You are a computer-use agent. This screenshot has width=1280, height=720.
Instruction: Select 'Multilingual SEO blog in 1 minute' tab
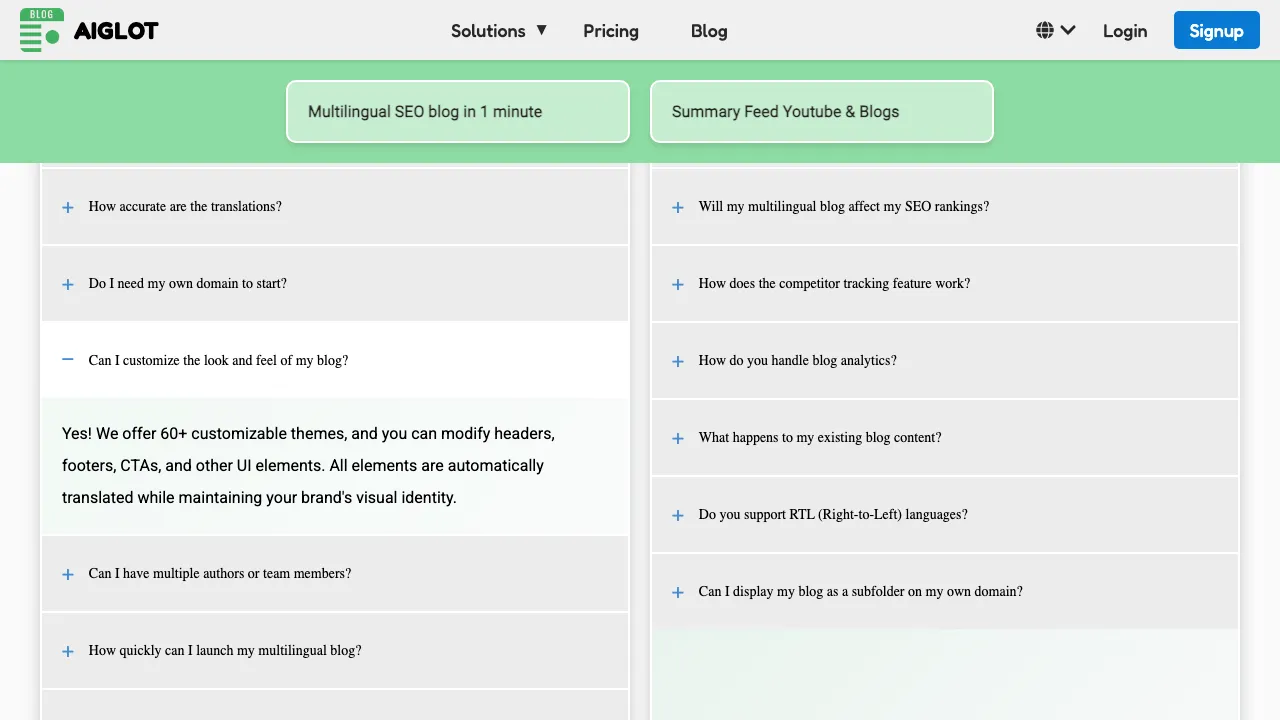(458, 112)
